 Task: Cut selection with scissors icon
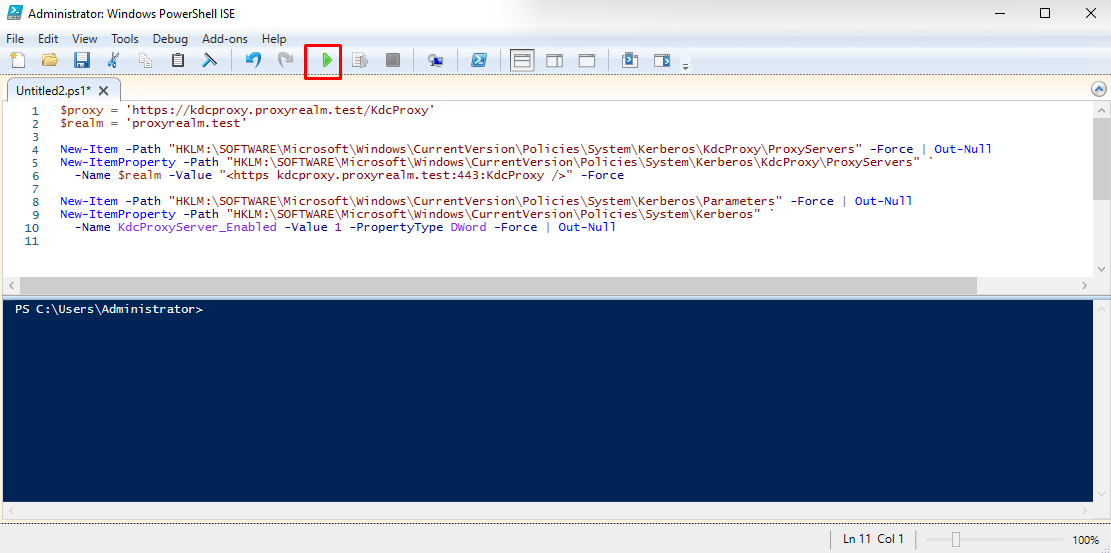(x=113, y=60)
